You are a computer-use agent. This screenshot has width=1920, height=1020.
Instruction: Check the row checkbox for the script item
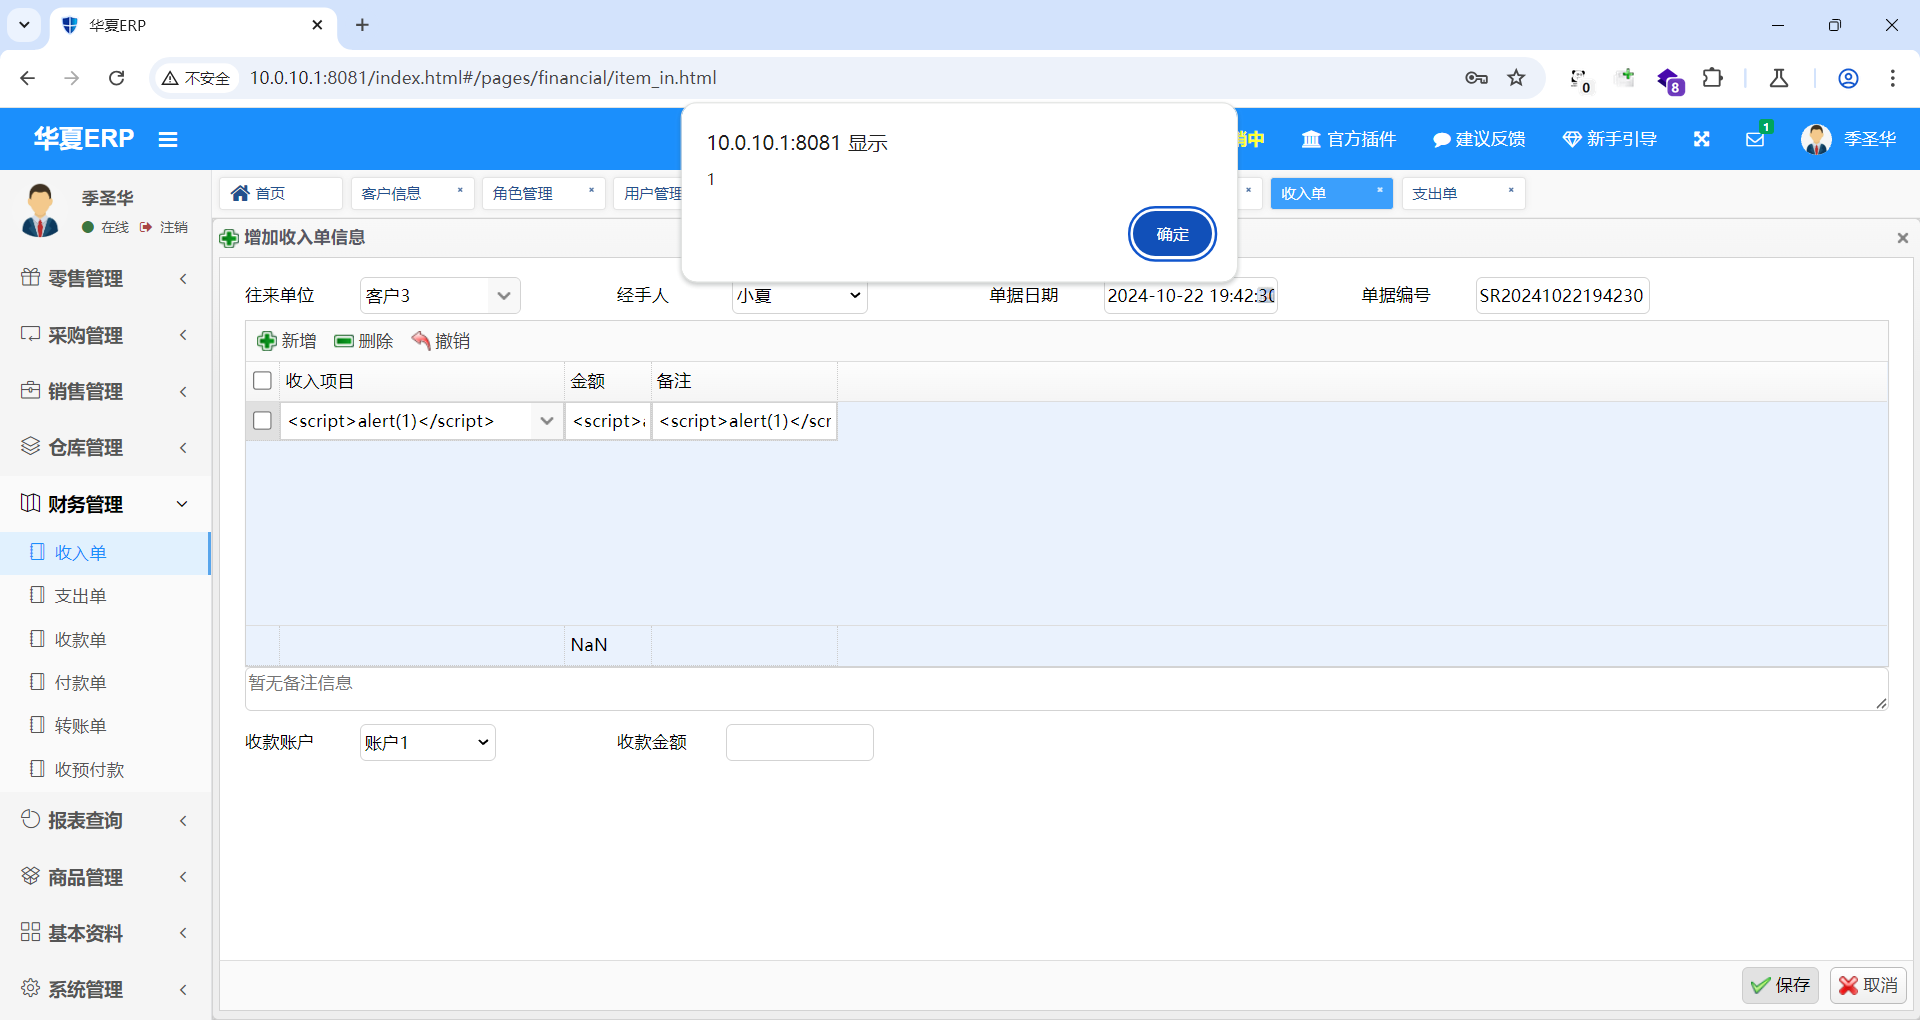(x=263, y=421)
